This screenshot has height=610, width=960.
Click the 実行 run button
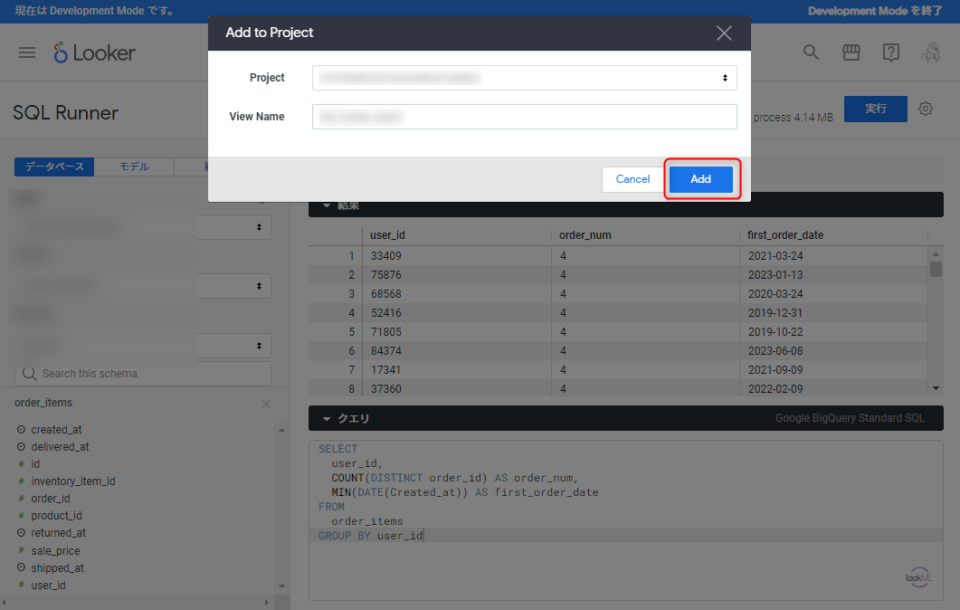click(x=875, y=108)
